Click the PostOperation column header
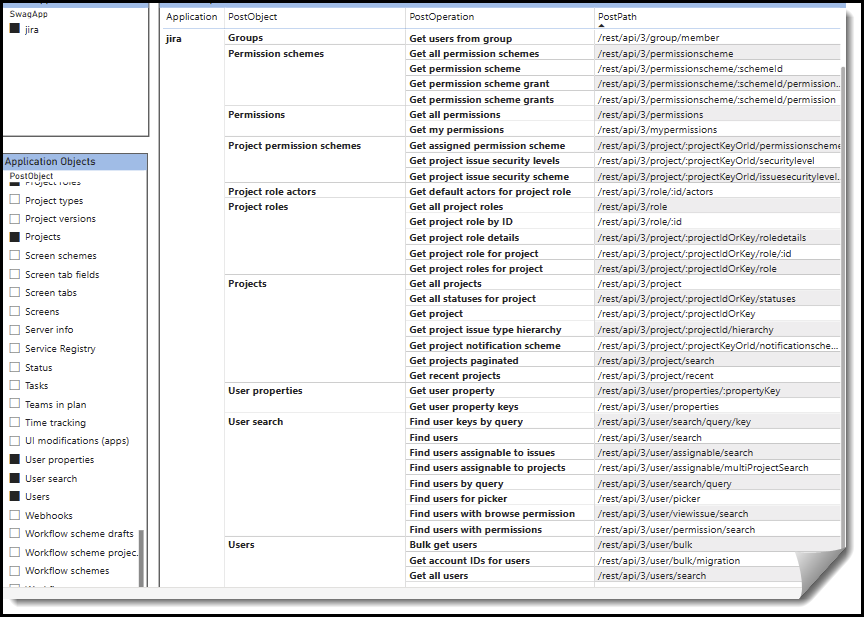Screen dimensions: 864x617 point(440,17)
